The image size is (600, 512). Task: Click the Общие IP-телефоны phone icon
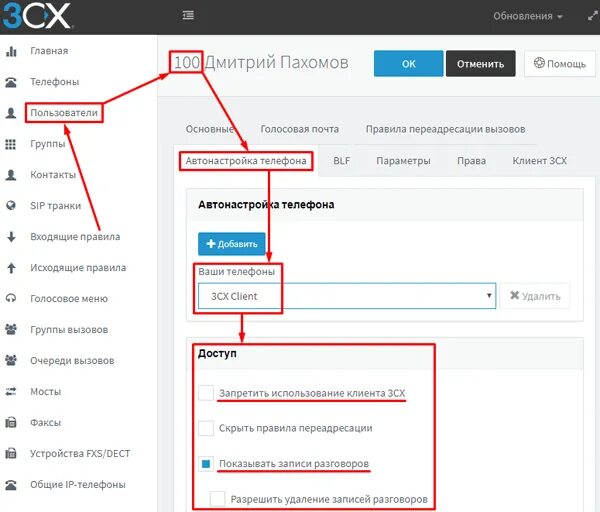point(11,485)
